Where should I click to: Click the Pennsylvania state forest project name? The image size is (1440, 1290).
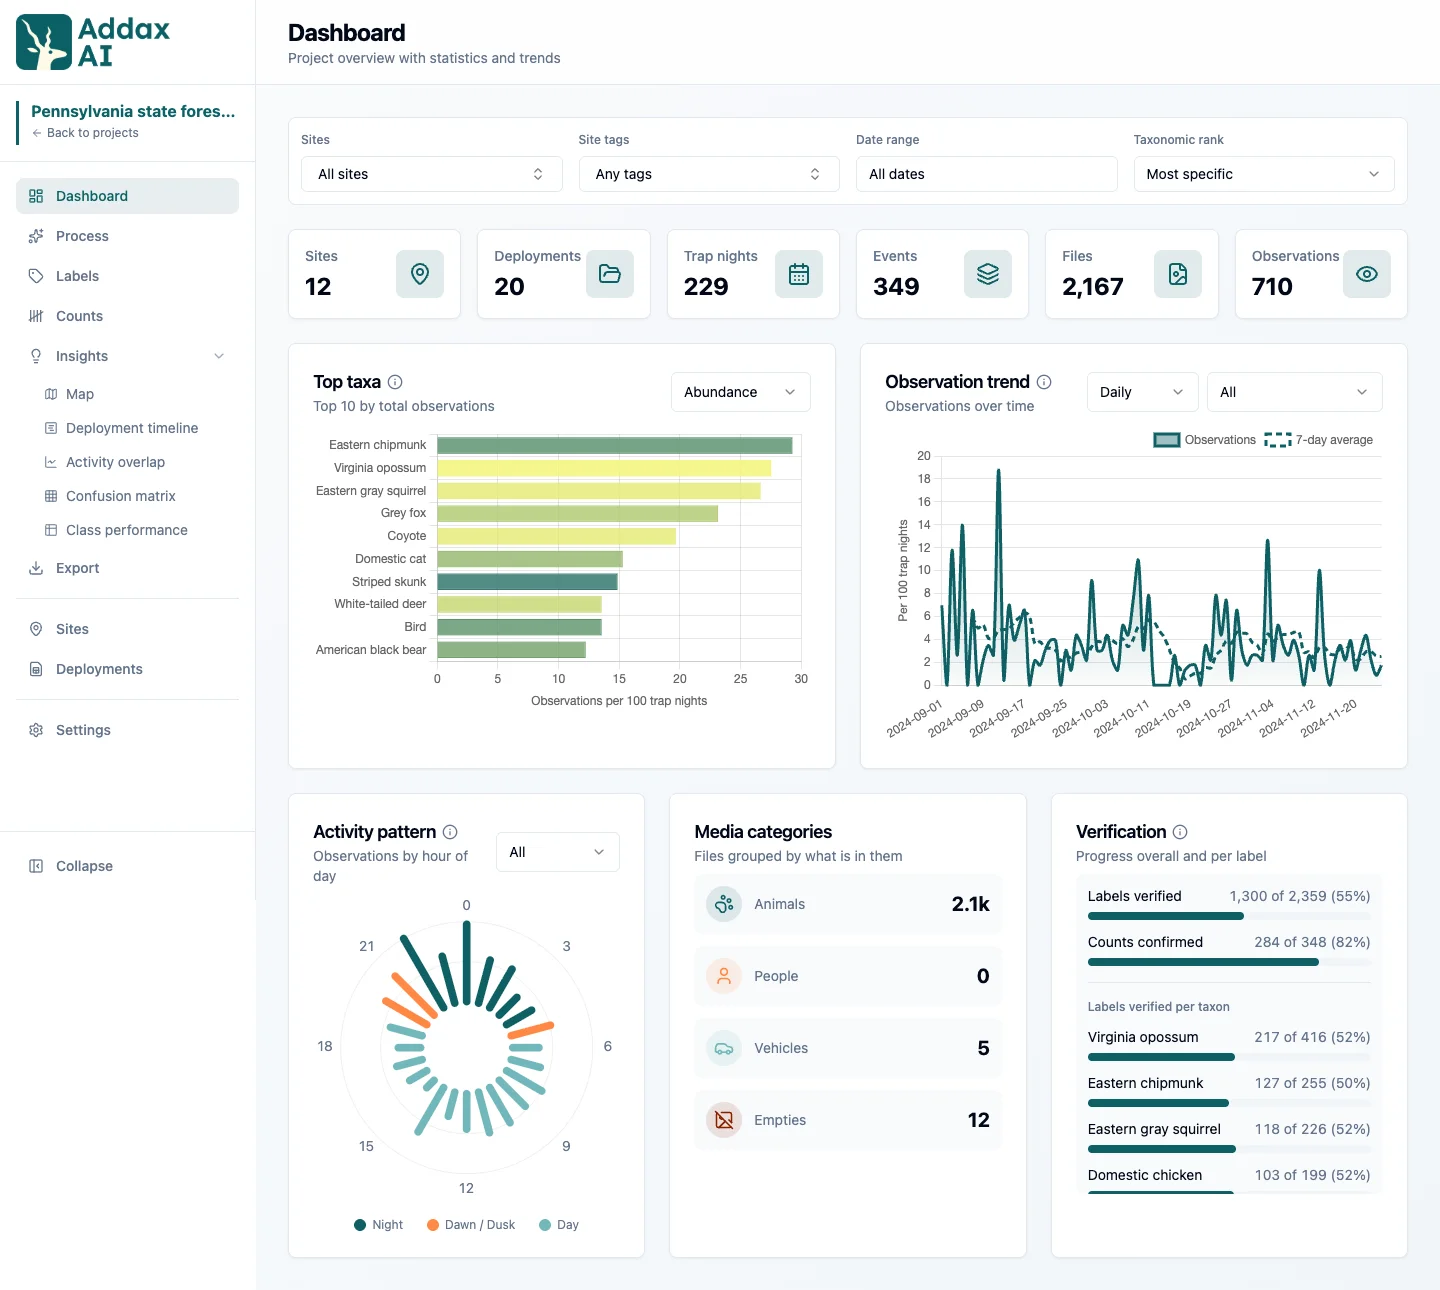[x=133, y=111]
